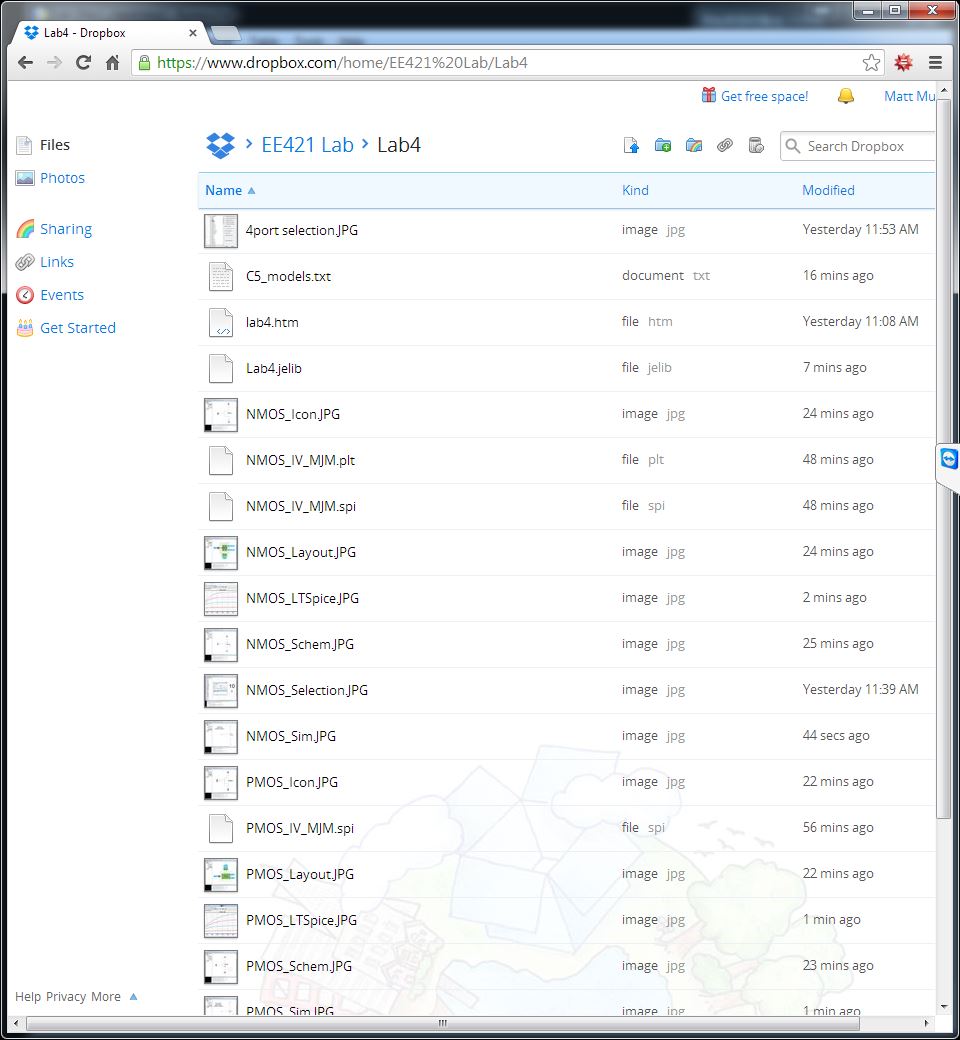
Task: Click the Links chain icon in the sidebar
Action: [x=25, y=262]
